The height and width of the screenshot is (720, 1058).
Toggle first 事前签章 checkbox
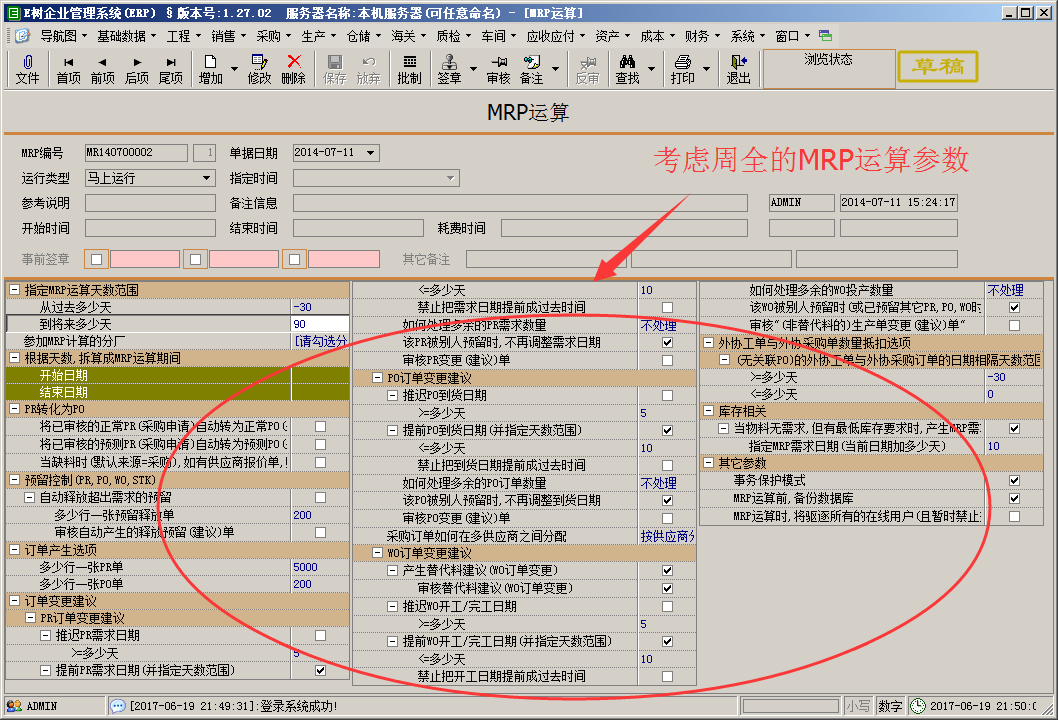click(x=96, y=259)
